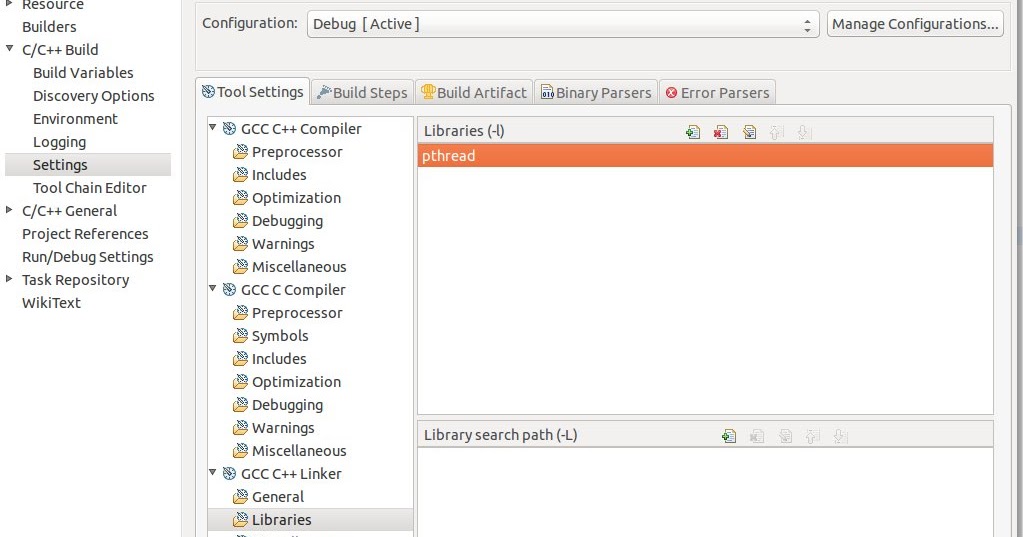Open the Error Parsers tab
Screen dimensions: 1023x537
[717, 93]
